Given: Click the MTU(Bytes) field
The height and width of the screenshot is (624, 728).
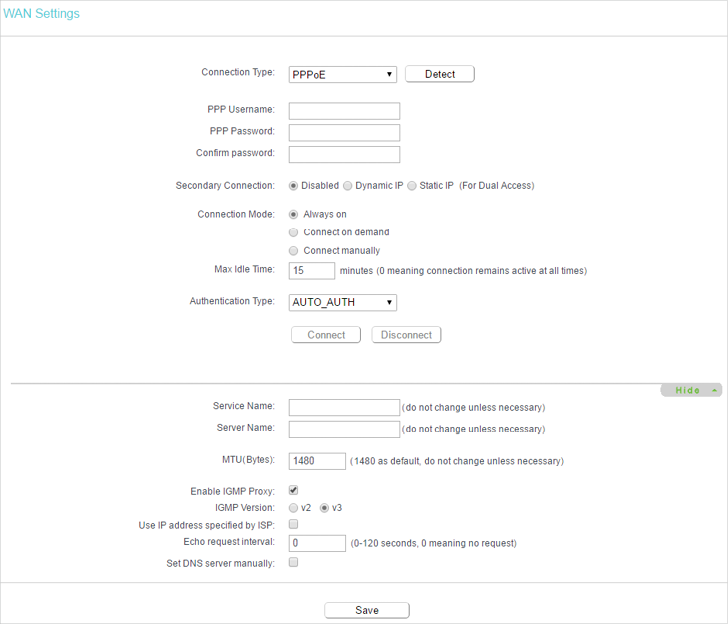Looking at the screenshot, I should (x=317, y=461).
